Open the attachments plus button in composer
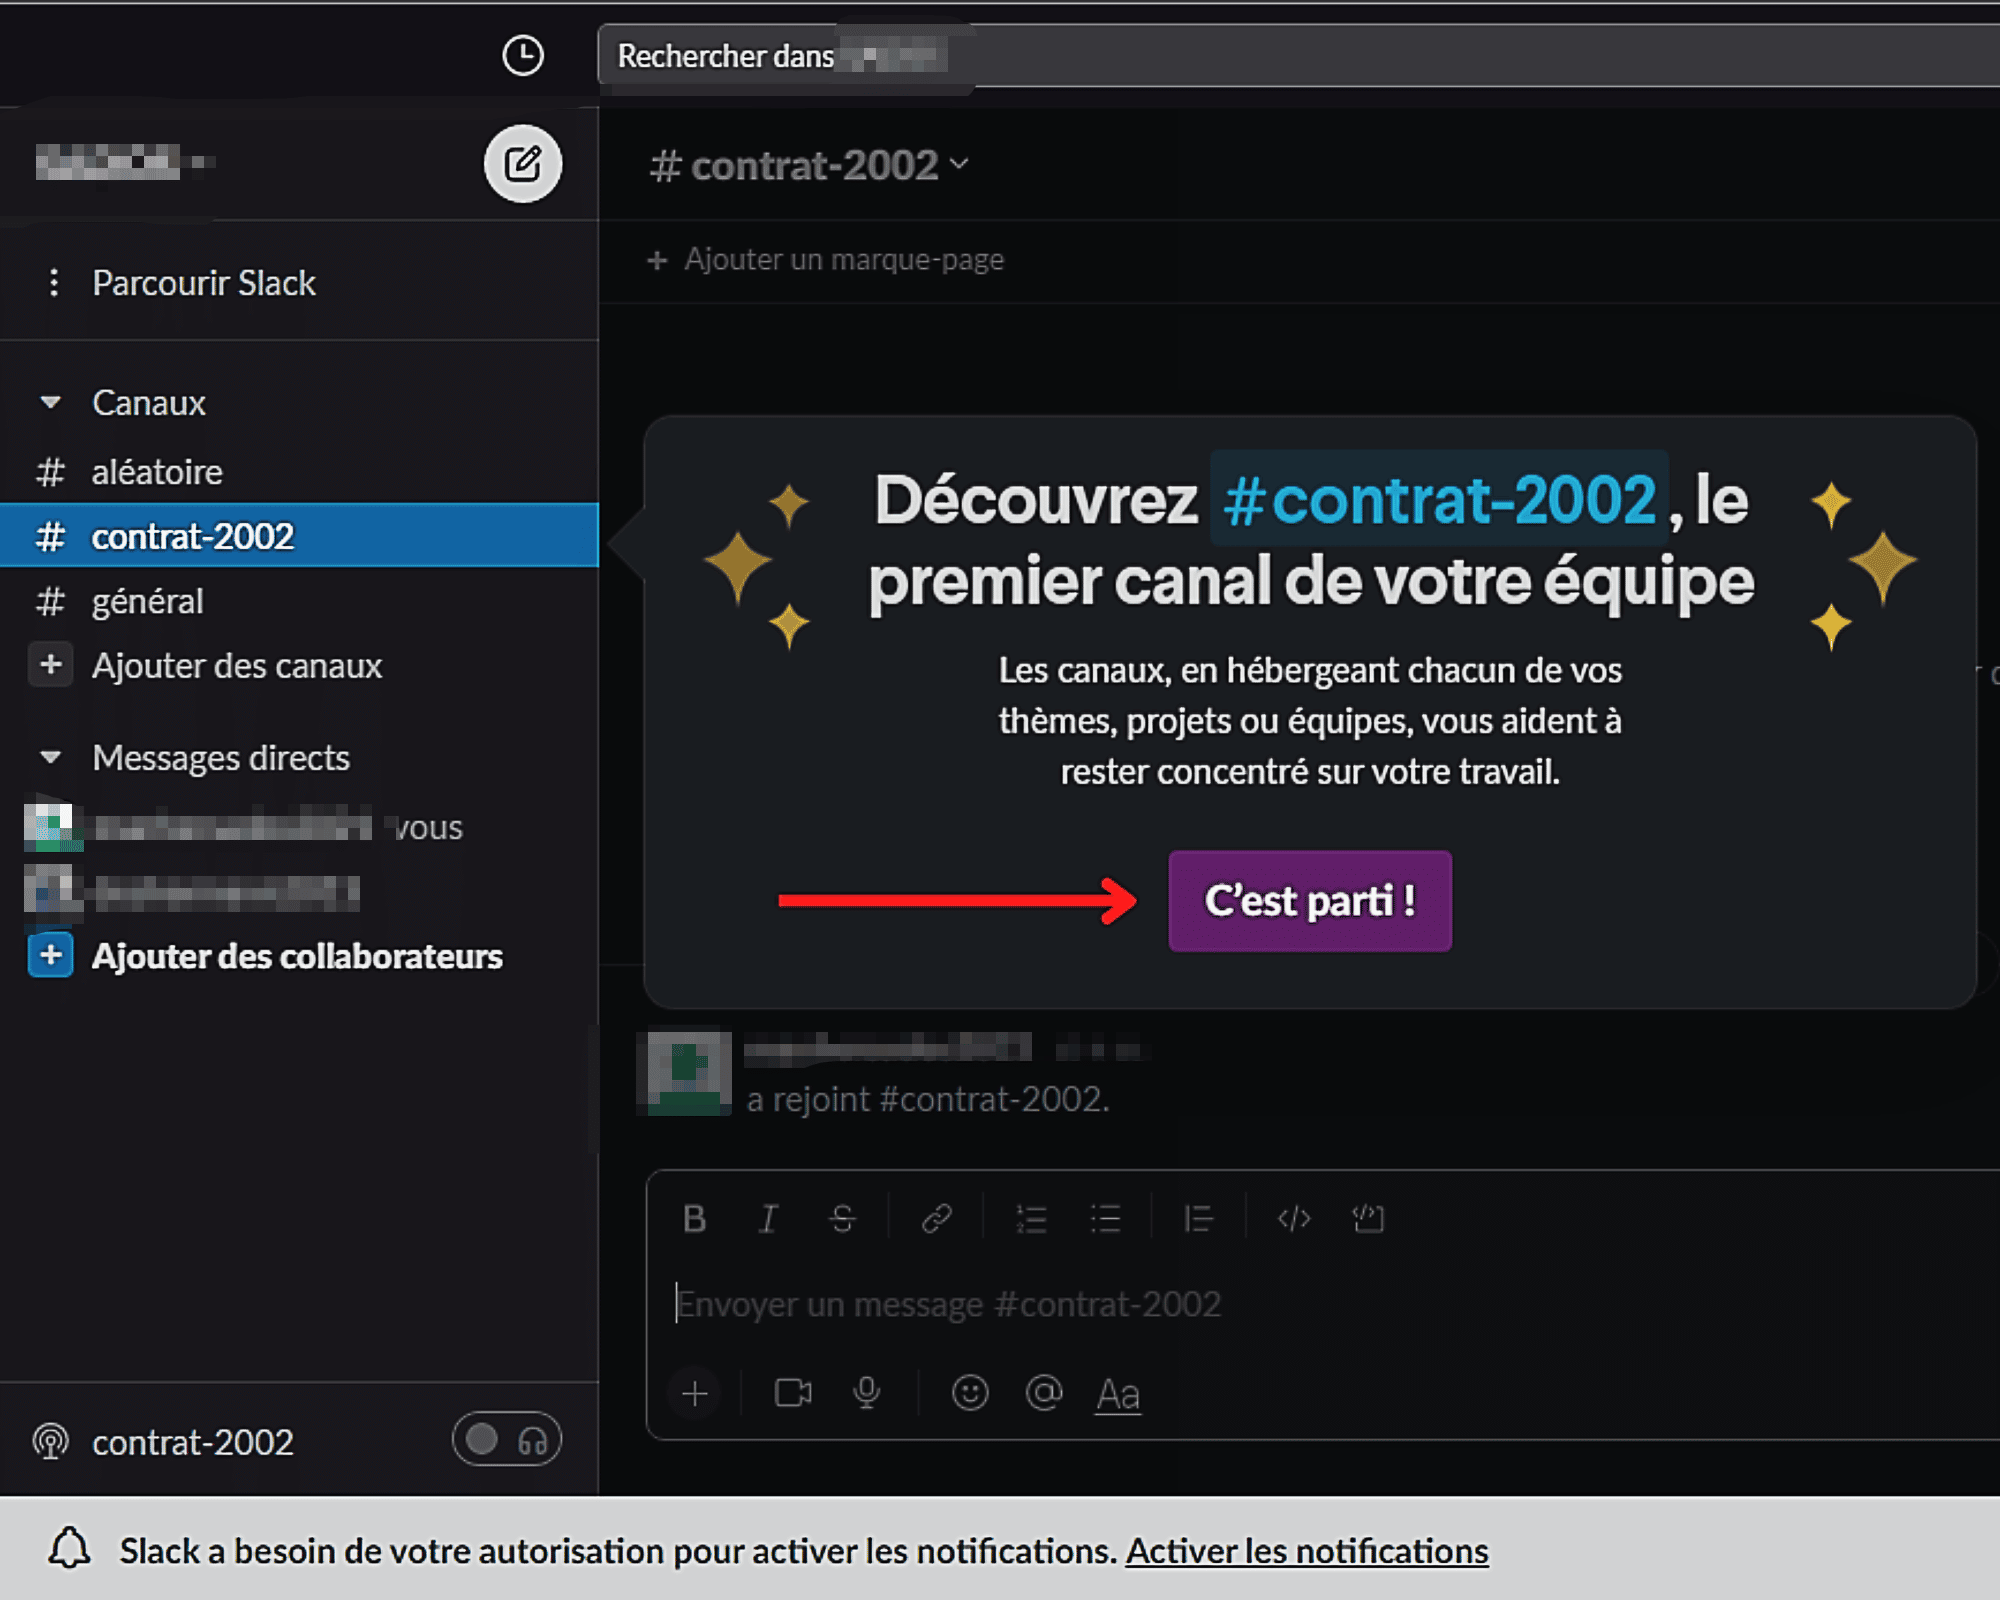 click(695, 1393)
